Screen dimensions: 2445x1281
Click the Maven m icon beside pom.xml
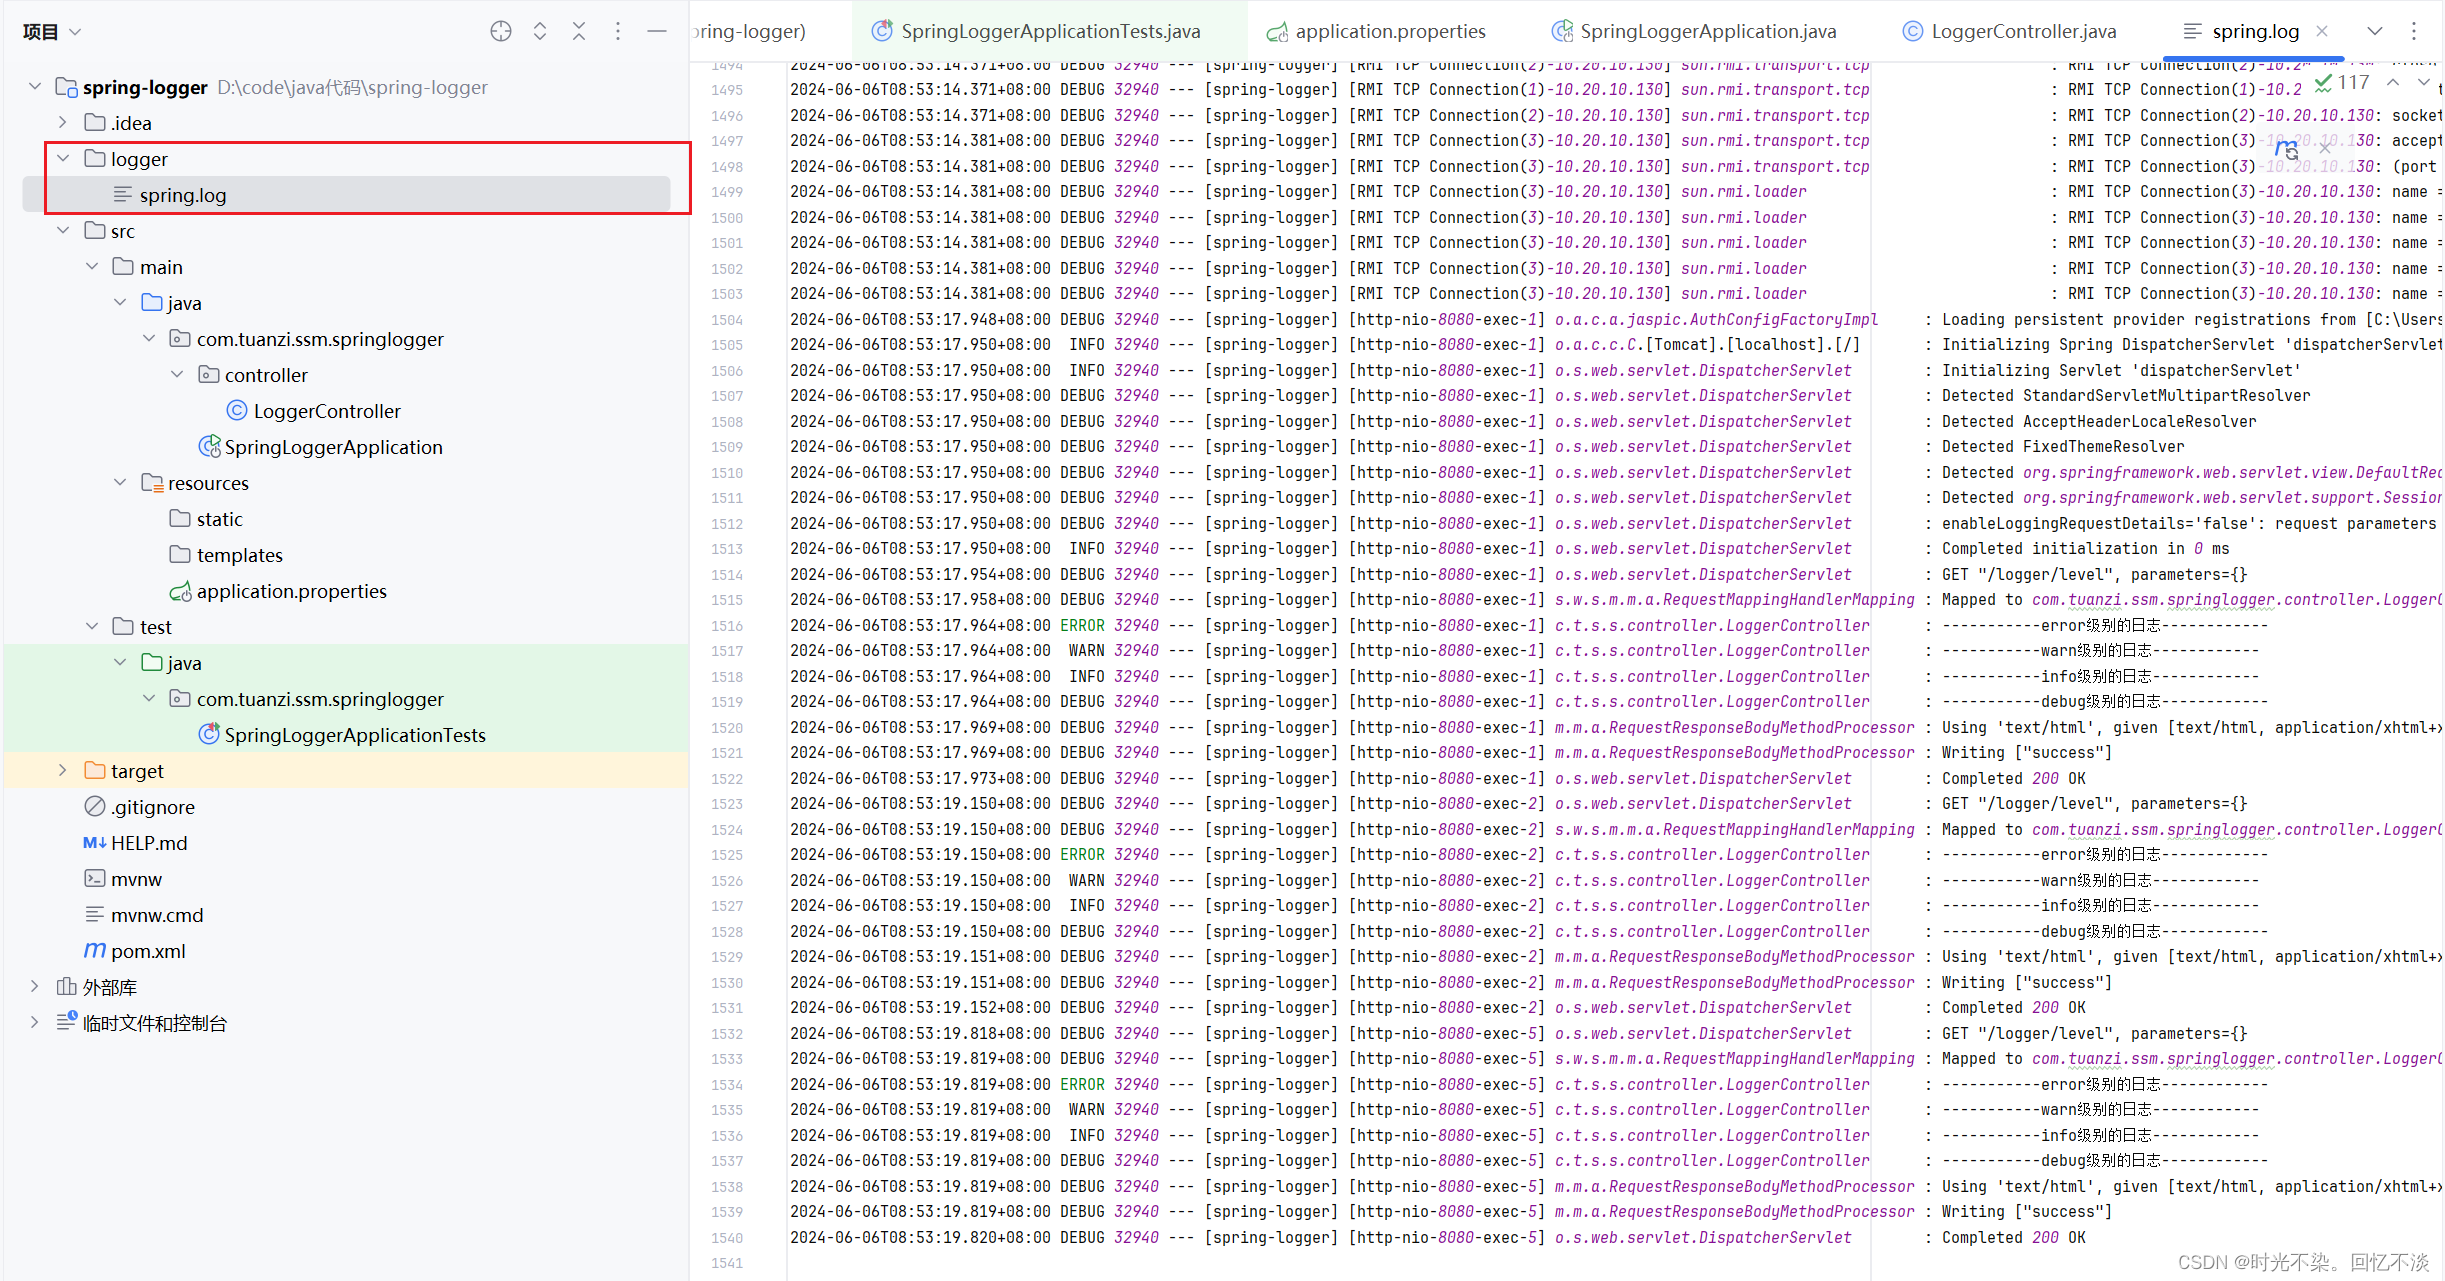pyautogui.click(x=95, y=950)
